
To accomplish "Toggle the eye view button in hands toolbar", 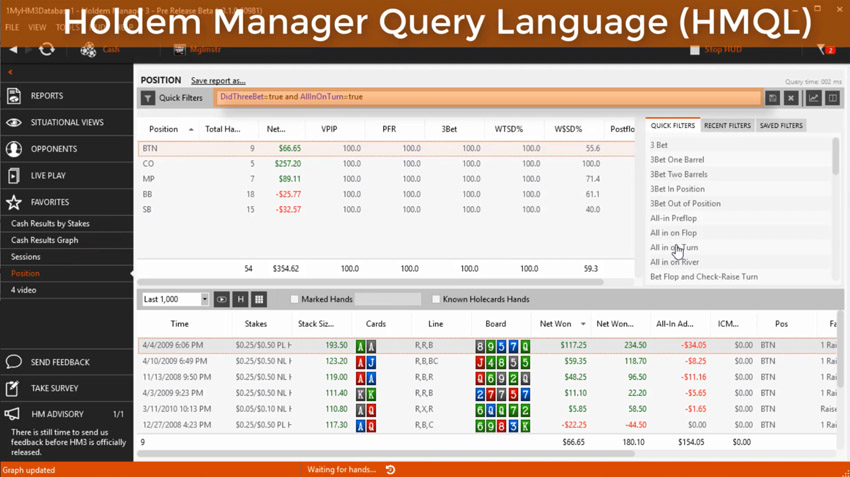I will pos(221,299).
